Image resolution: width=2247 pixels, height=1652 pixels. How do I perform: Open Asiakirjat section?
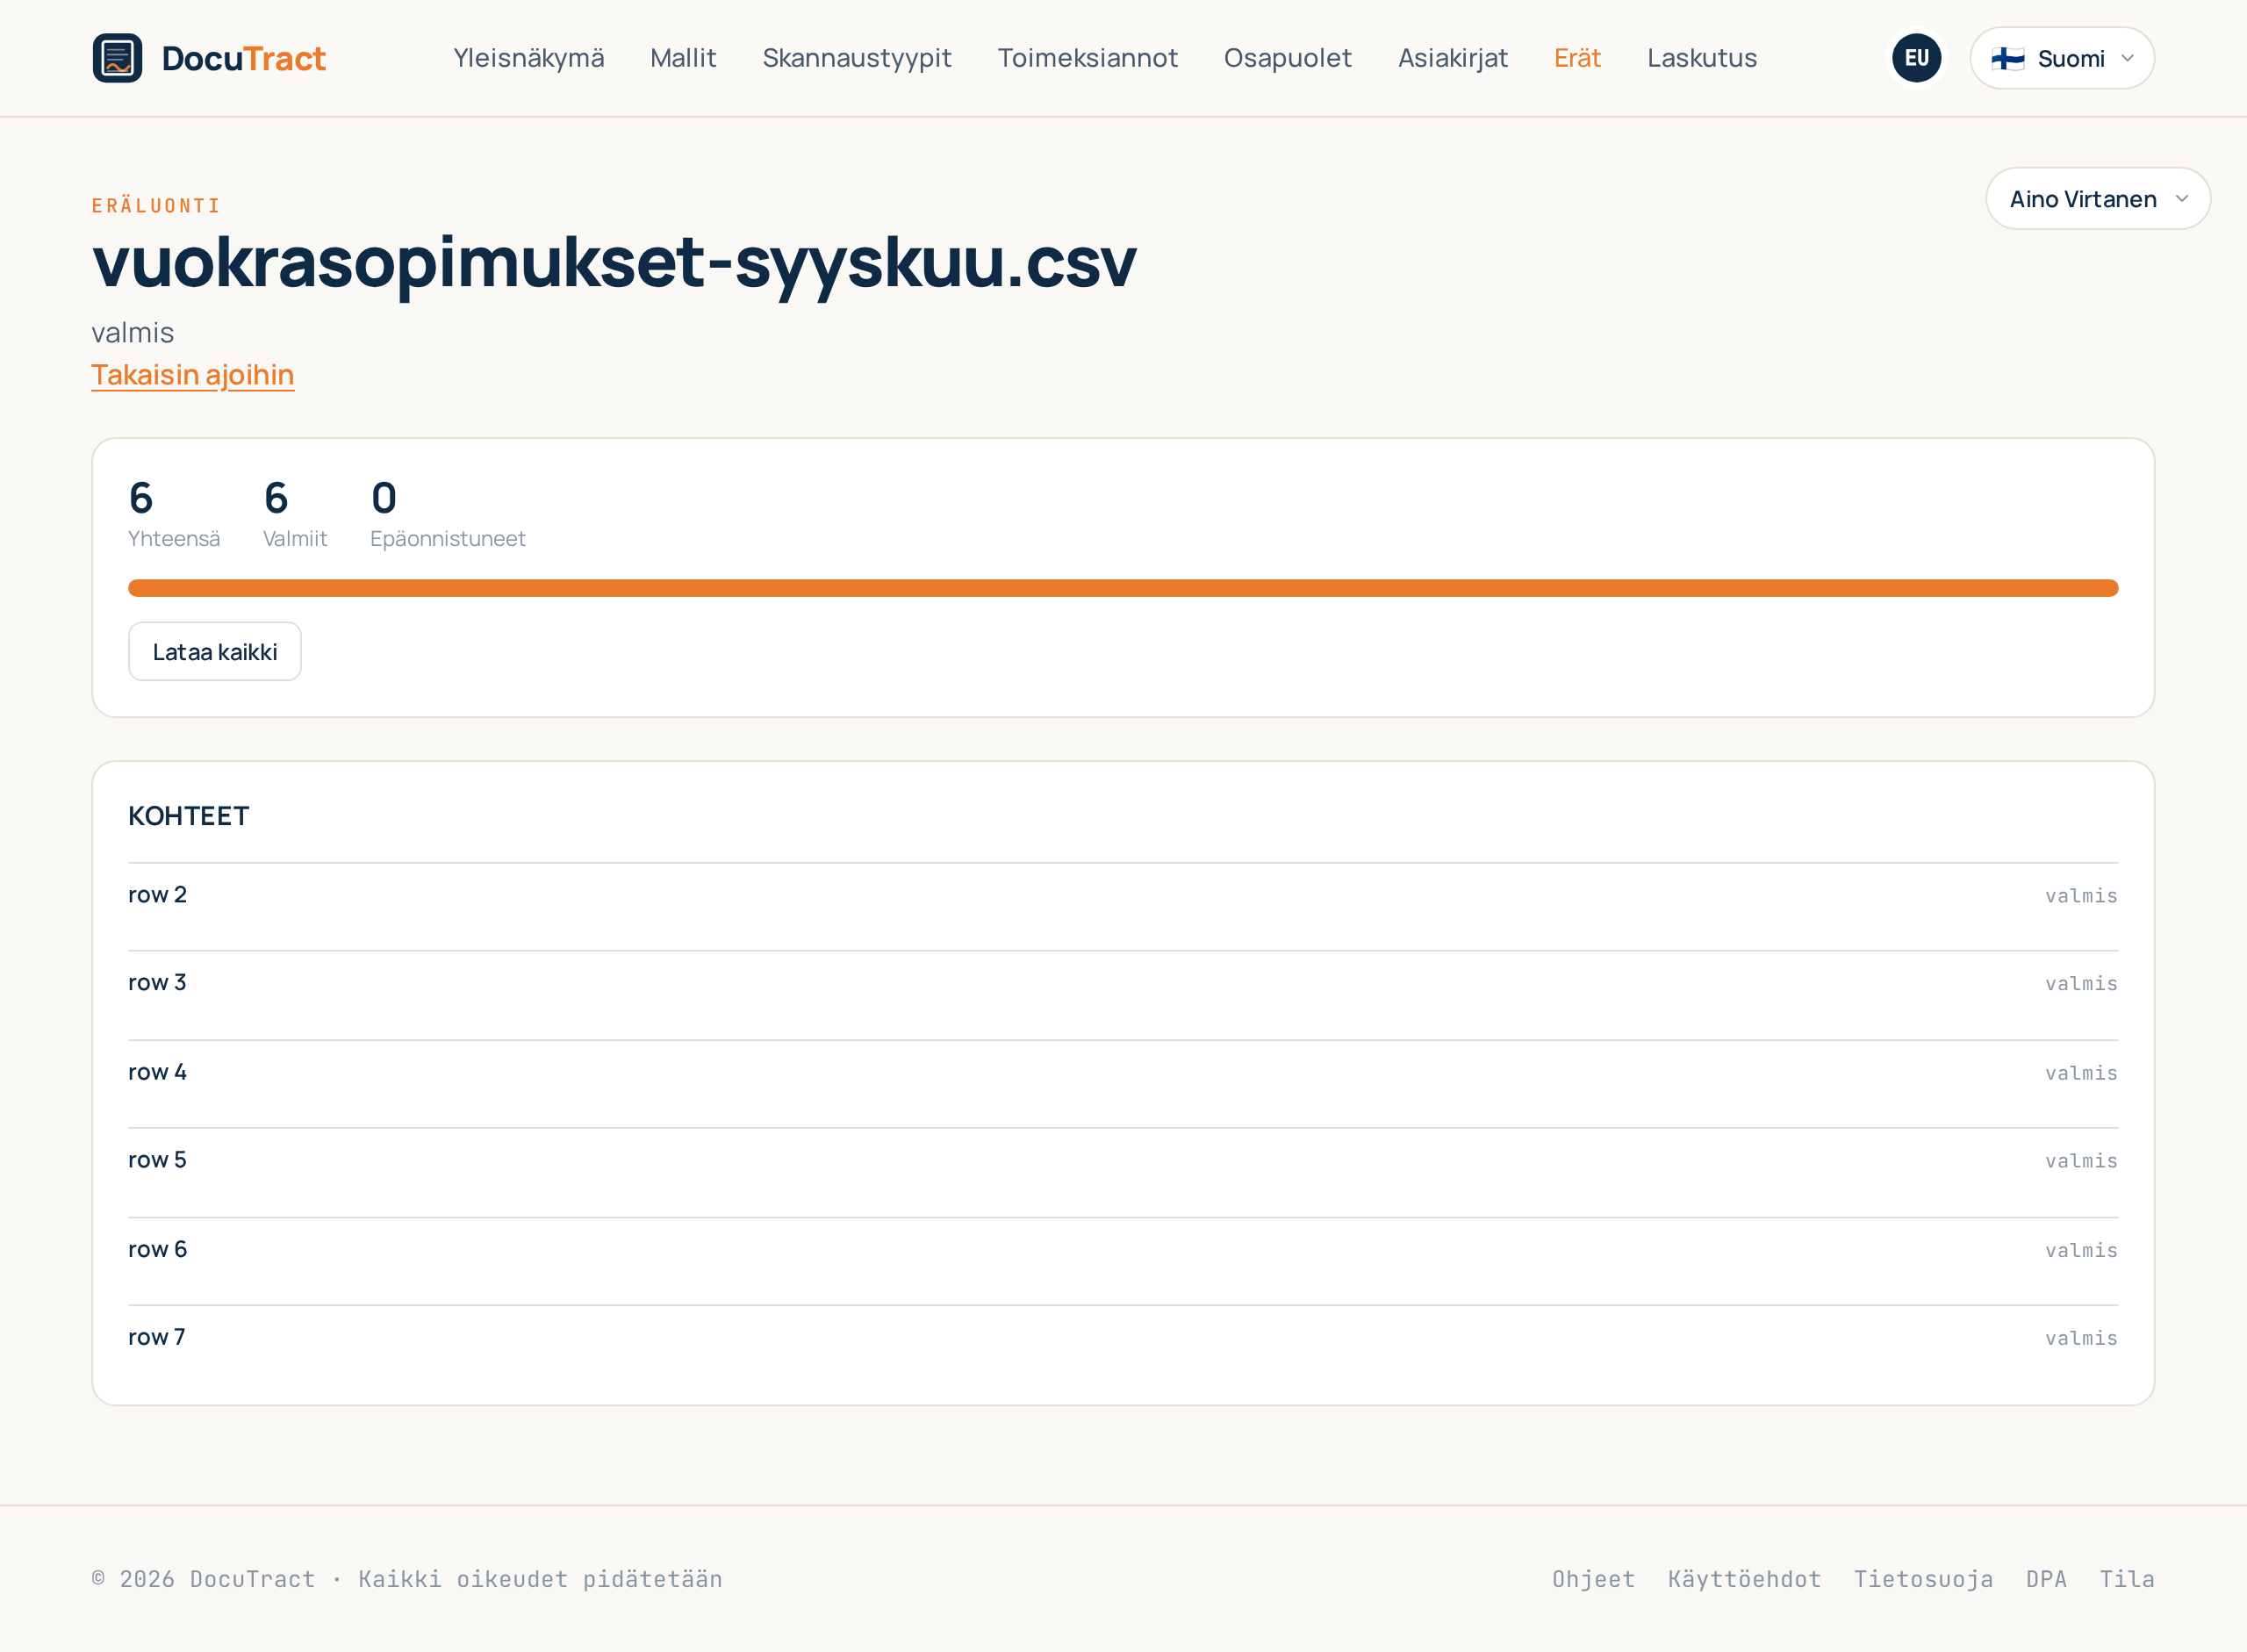[1452, 58]
